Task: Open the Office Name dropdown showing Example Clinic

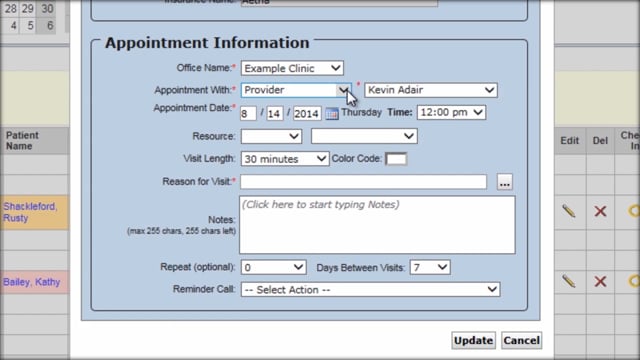Action: [x=292, y=68]
